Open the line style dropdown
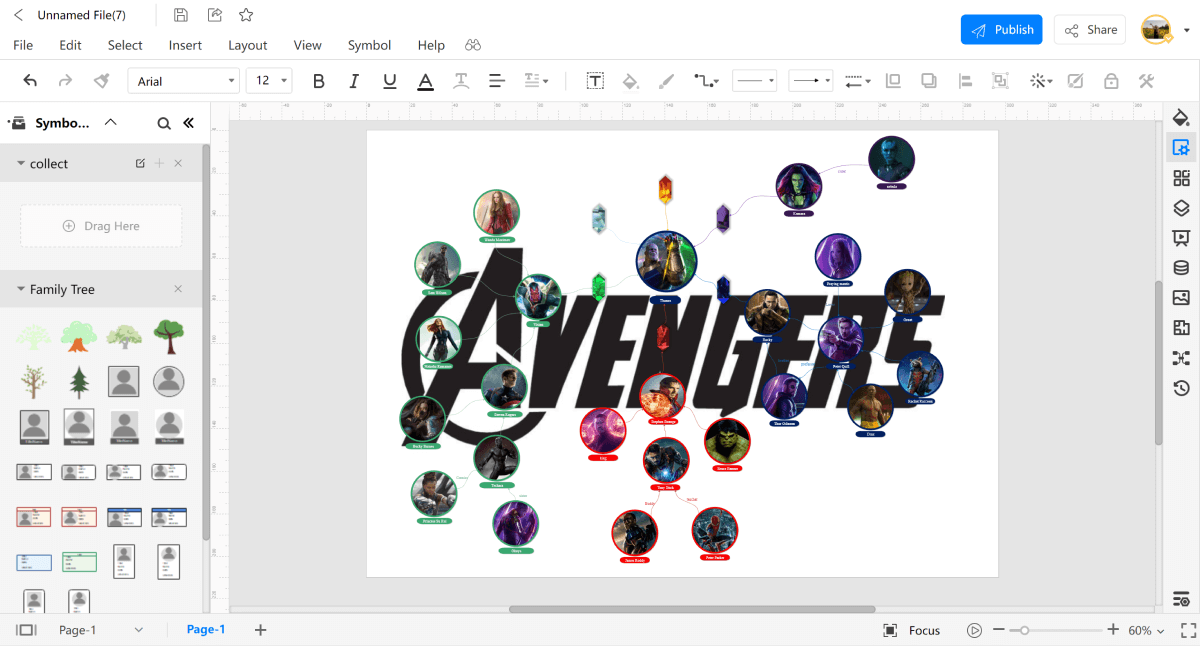The height and width of the screenshot is (646, 1200). [755, 81]
